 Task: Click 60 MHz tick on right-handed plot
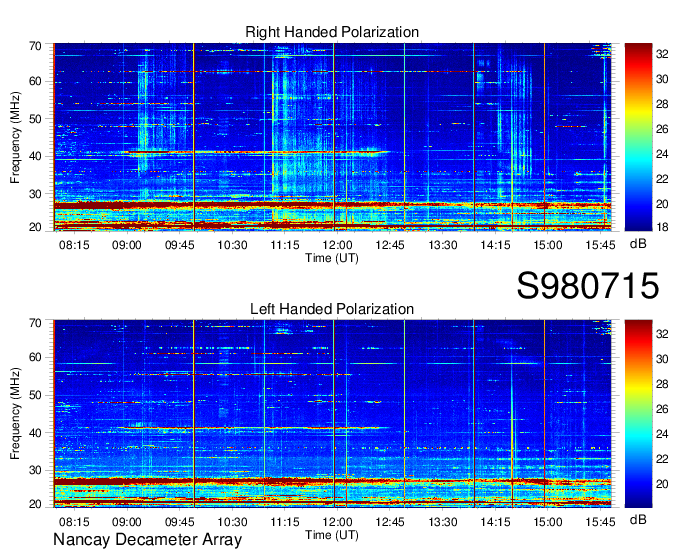[35, 82]
